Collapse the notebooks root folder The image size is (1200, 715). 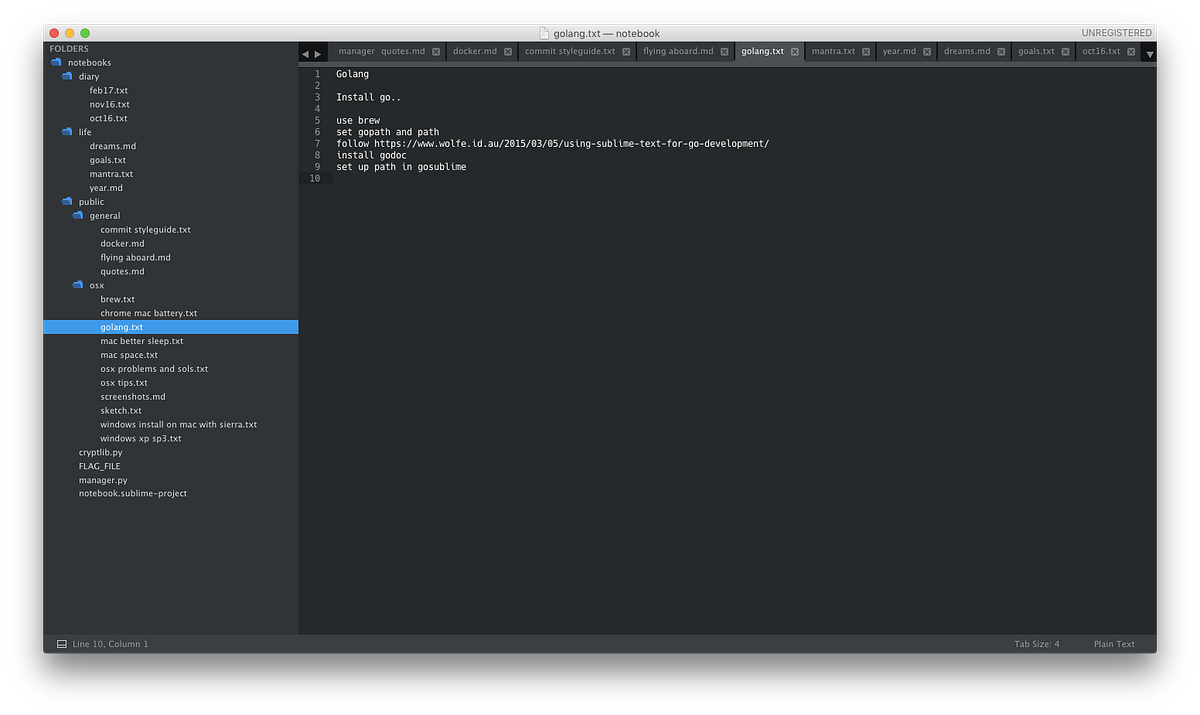[x=56, y=62]
